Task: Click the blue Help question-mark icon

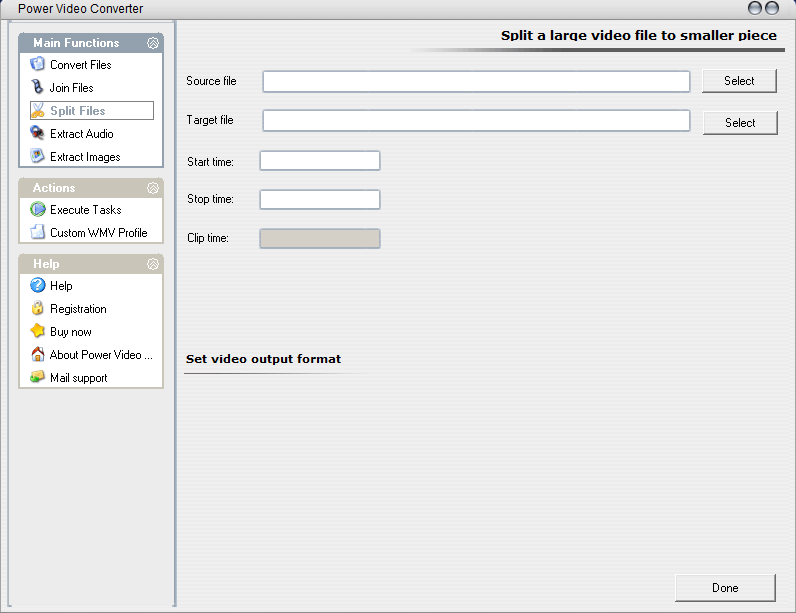Action: point(38,285)
